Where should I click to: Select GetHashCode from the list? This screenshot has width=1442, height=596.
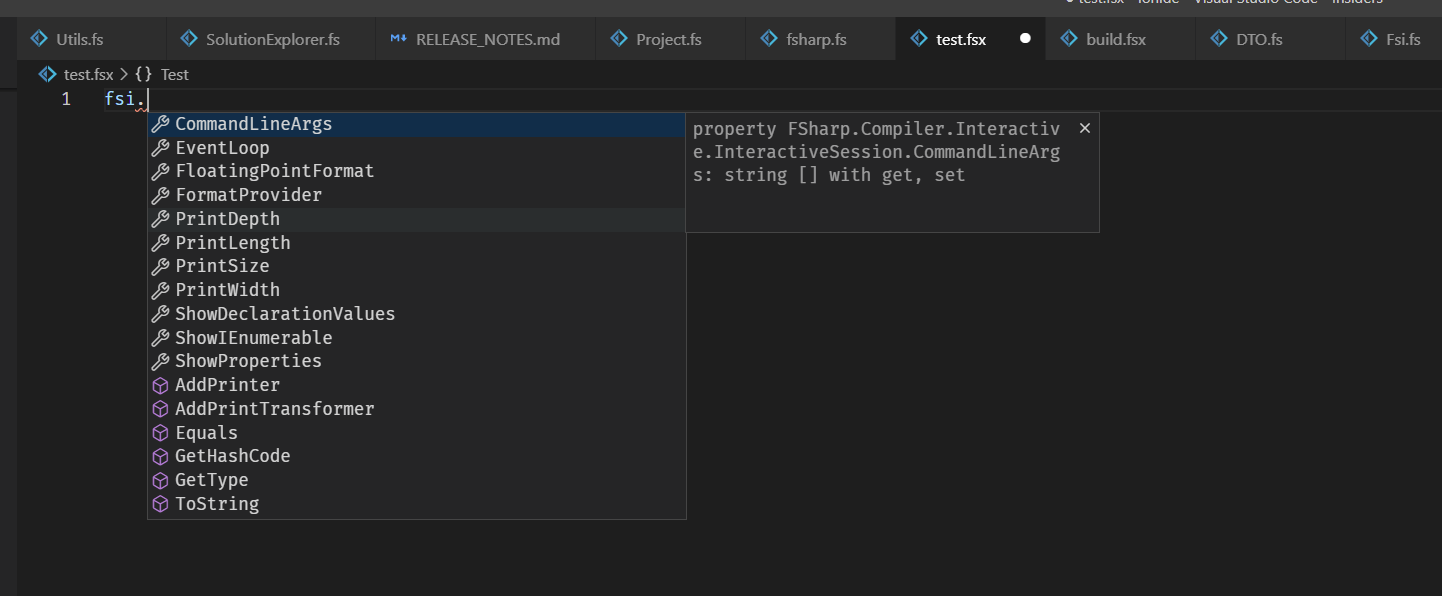coord(417,456)
